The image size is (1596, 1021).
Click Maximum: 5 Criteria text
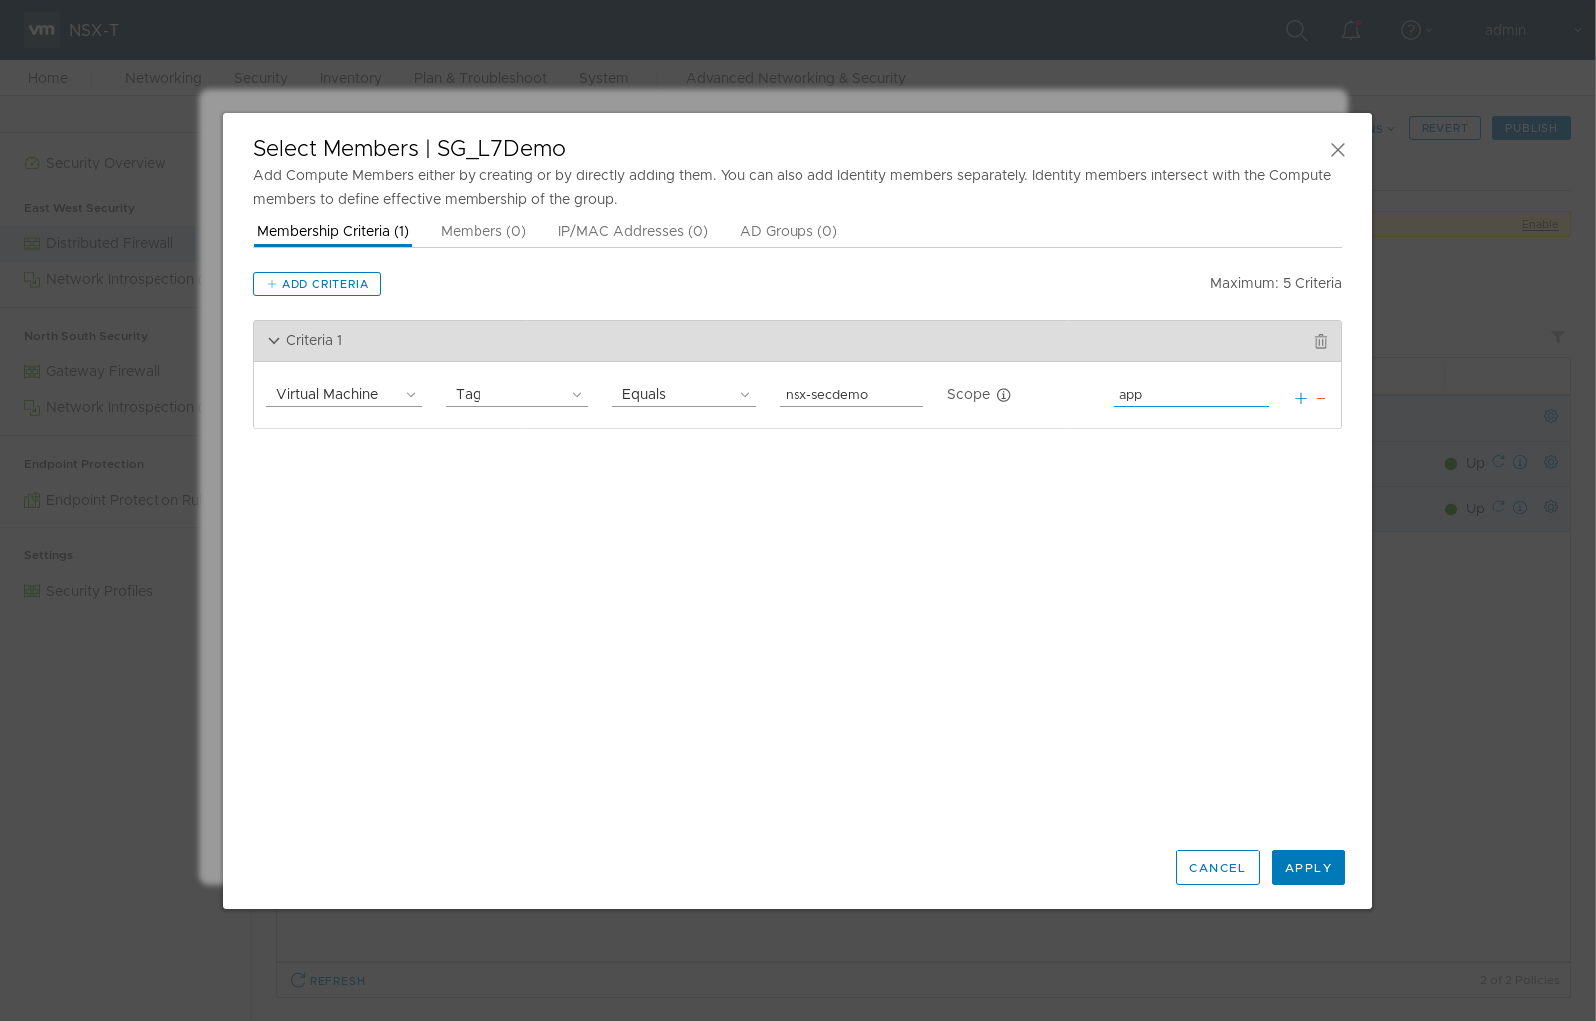tap(1276, 283)
